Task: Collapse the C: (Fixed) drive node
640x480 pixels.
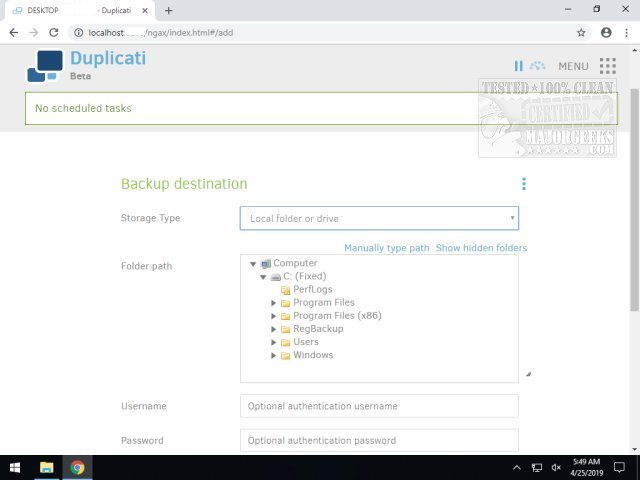Action: click(263, 277)
